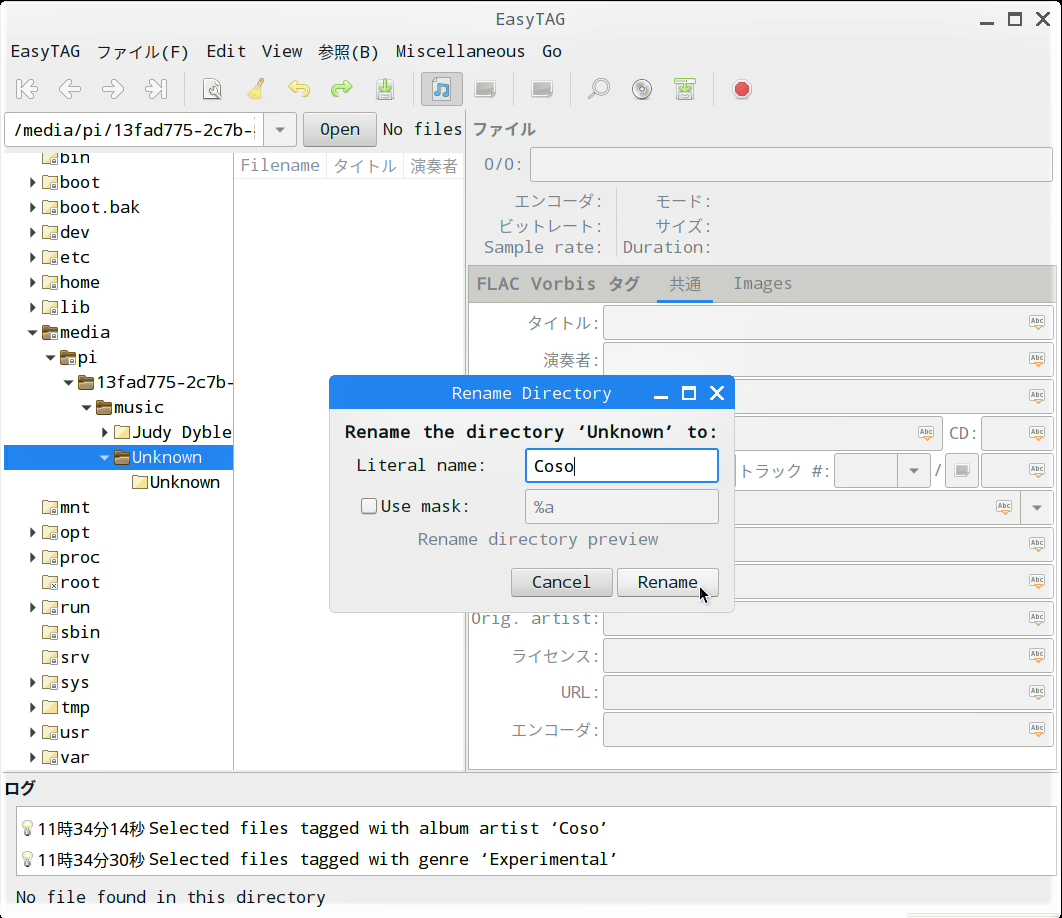Open the View menu

(282, 51)
